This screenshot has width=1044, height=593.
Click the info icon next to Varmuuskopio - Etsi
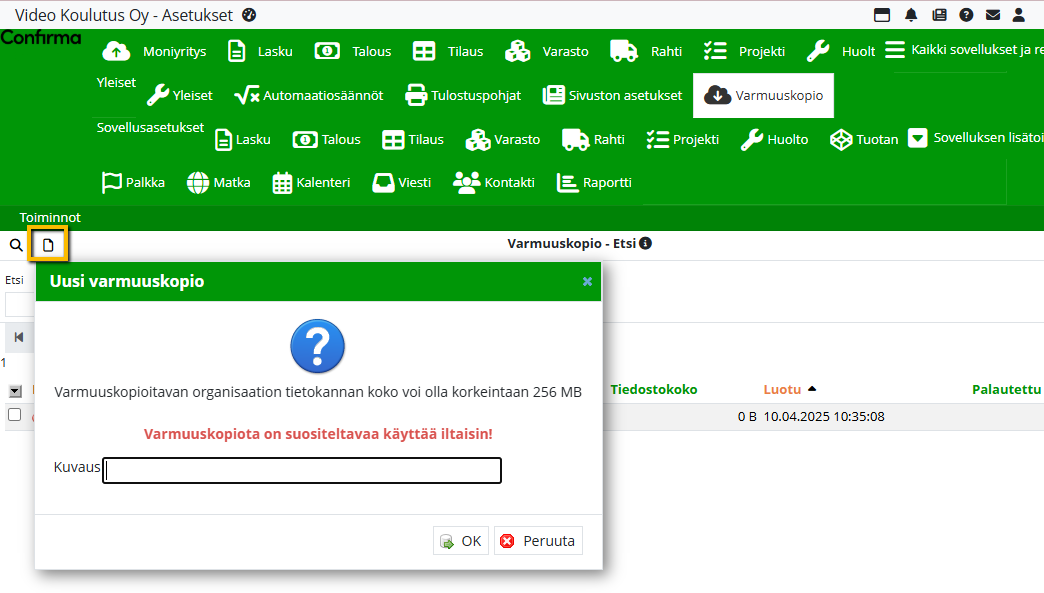click(x=646, y=244)
